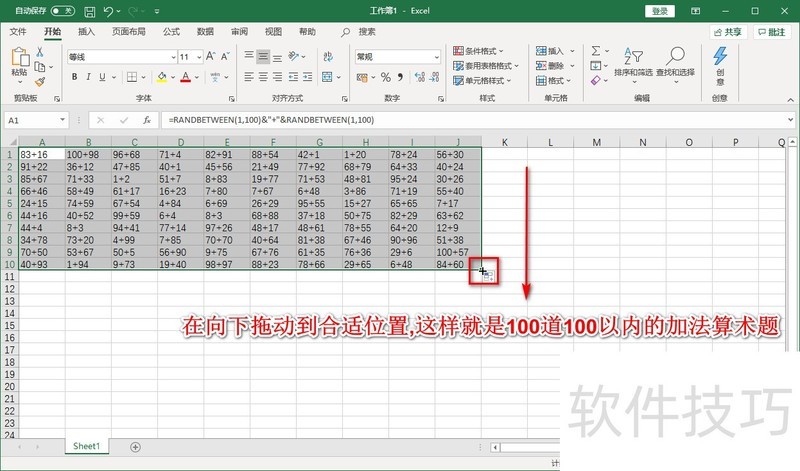The height and width of the screenshot is (471, 800).
Task: Expand the borders dropdown arrow
Action: [x=144, y=78]
